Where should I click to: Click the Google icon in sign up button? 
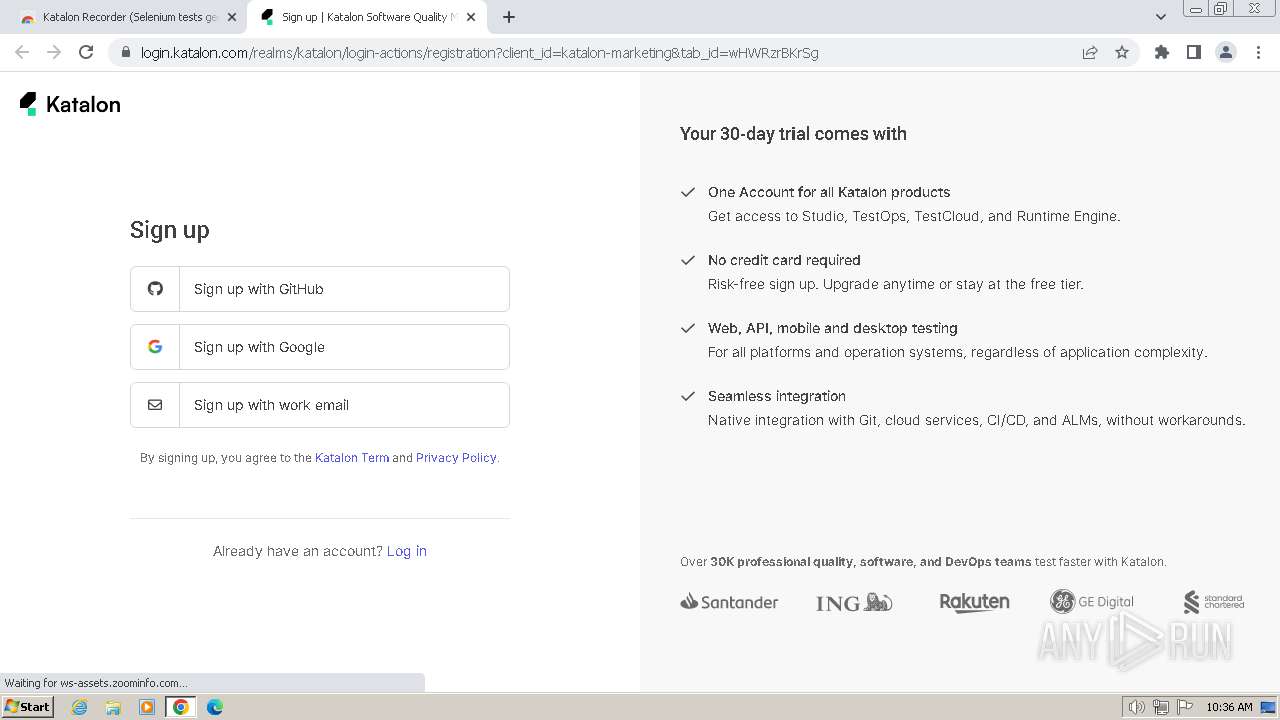(x=155, y=347)
